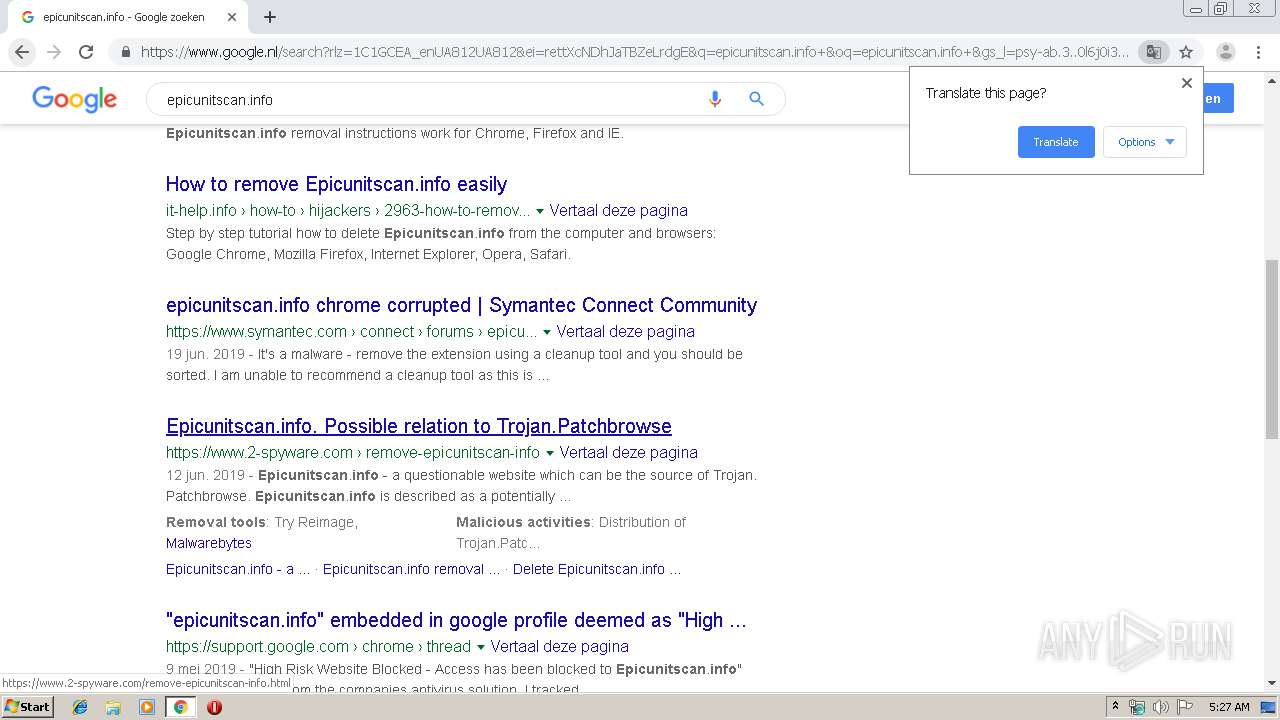The width and height of the screenshot is (1280, 720).
Task: Open 'Delete Epicunitscan.info ...' sitelink
Action: click(x=597, y=569)
